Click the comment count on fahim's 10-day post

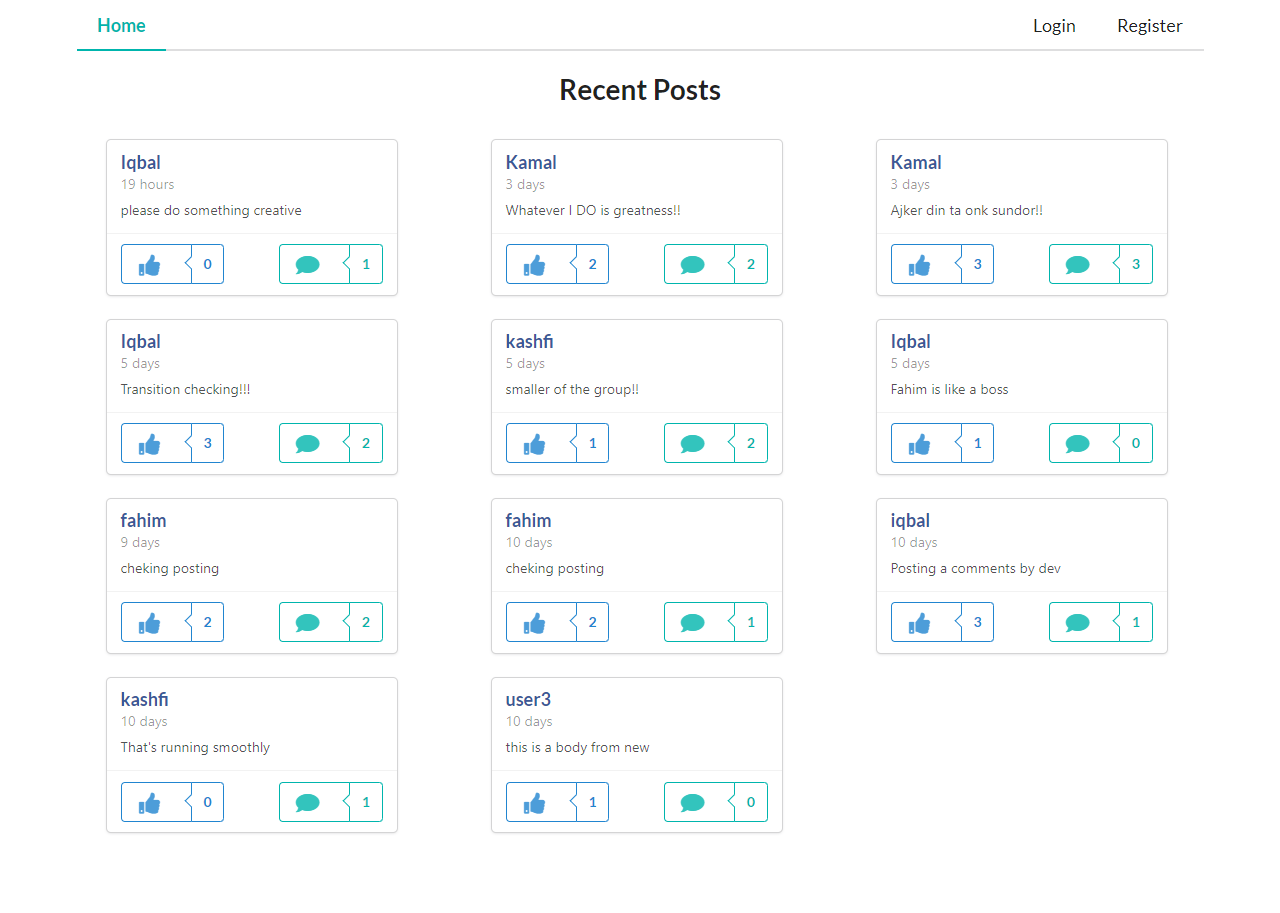(x=751, y=621)
